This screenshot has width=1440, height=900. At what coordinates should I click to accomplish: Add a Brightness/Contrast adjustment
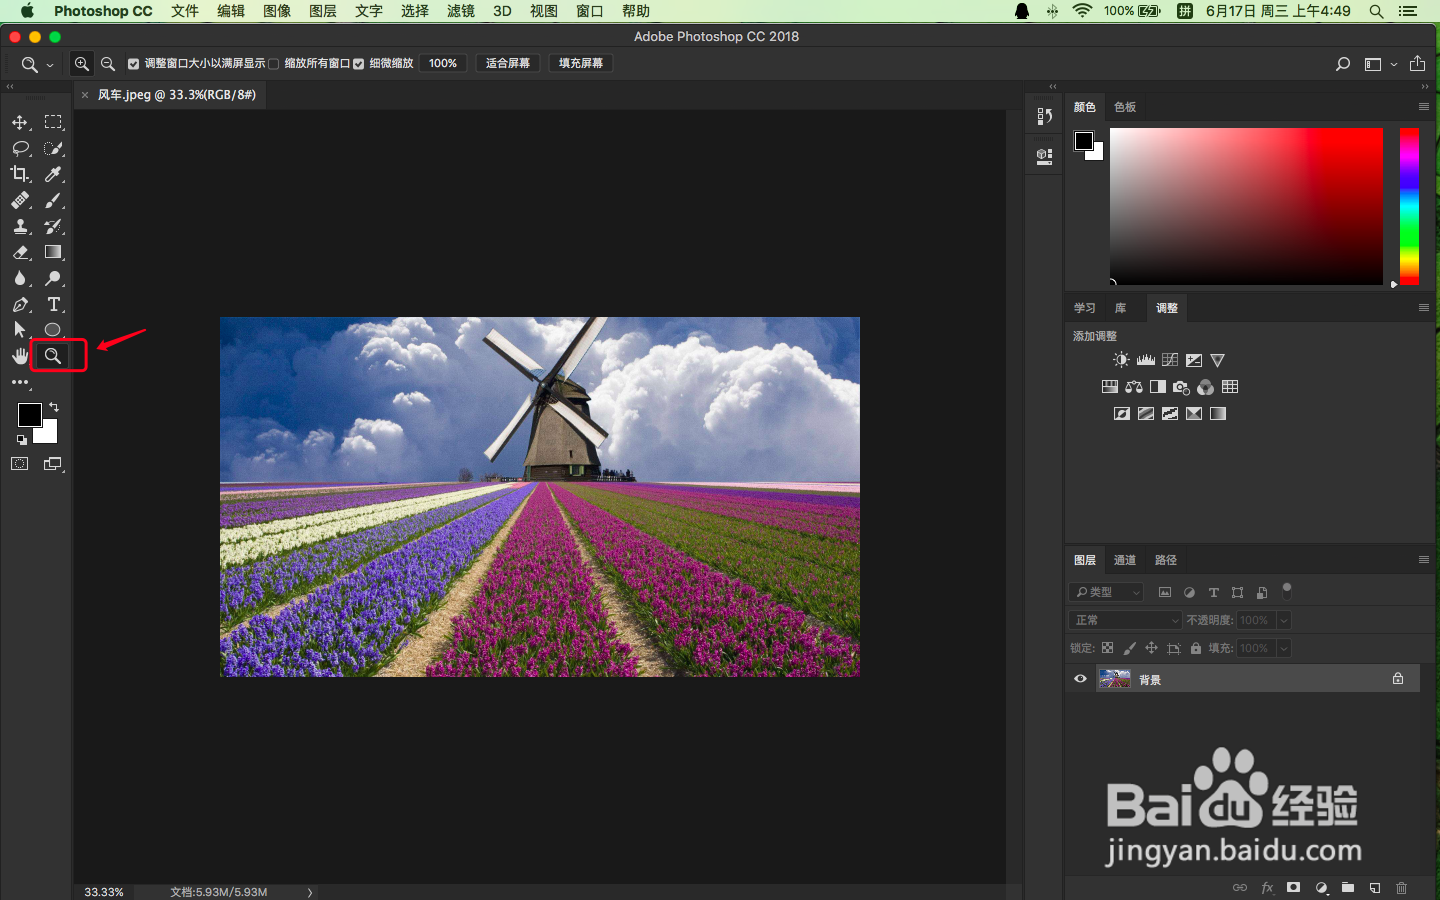click(1121, 359)
